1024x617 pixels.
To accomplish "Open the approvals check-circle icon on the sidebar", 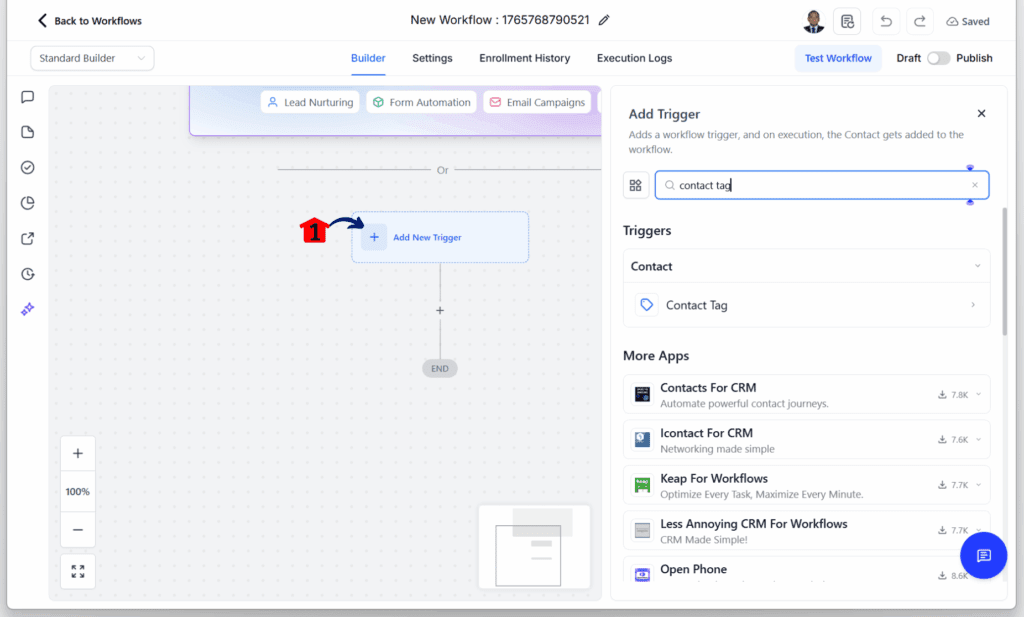I will point(27,167).
